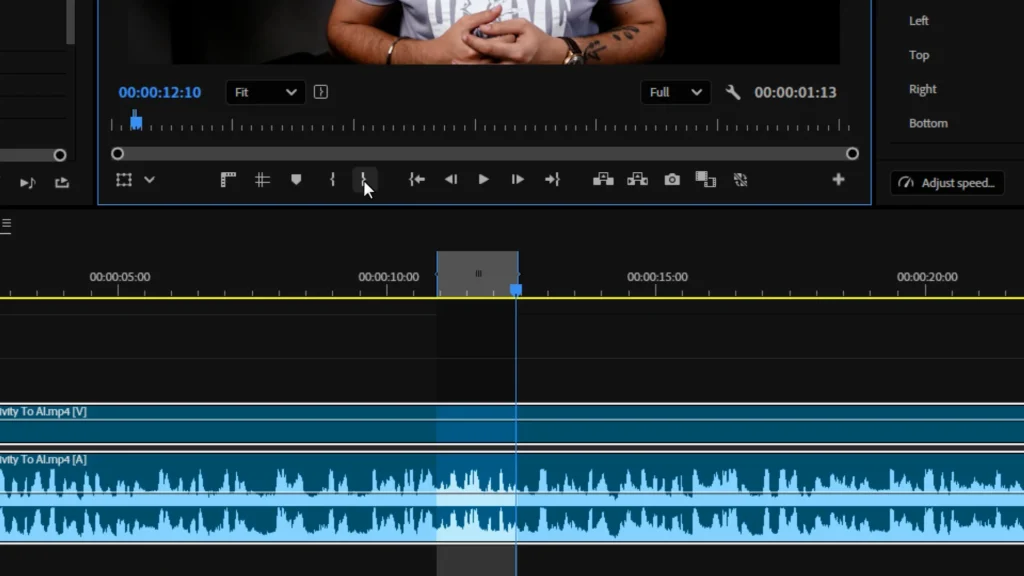Viewport: 1024px width, 576px height.
Task: Toggle the guides grid icon
Action: (x=262, y=180)
